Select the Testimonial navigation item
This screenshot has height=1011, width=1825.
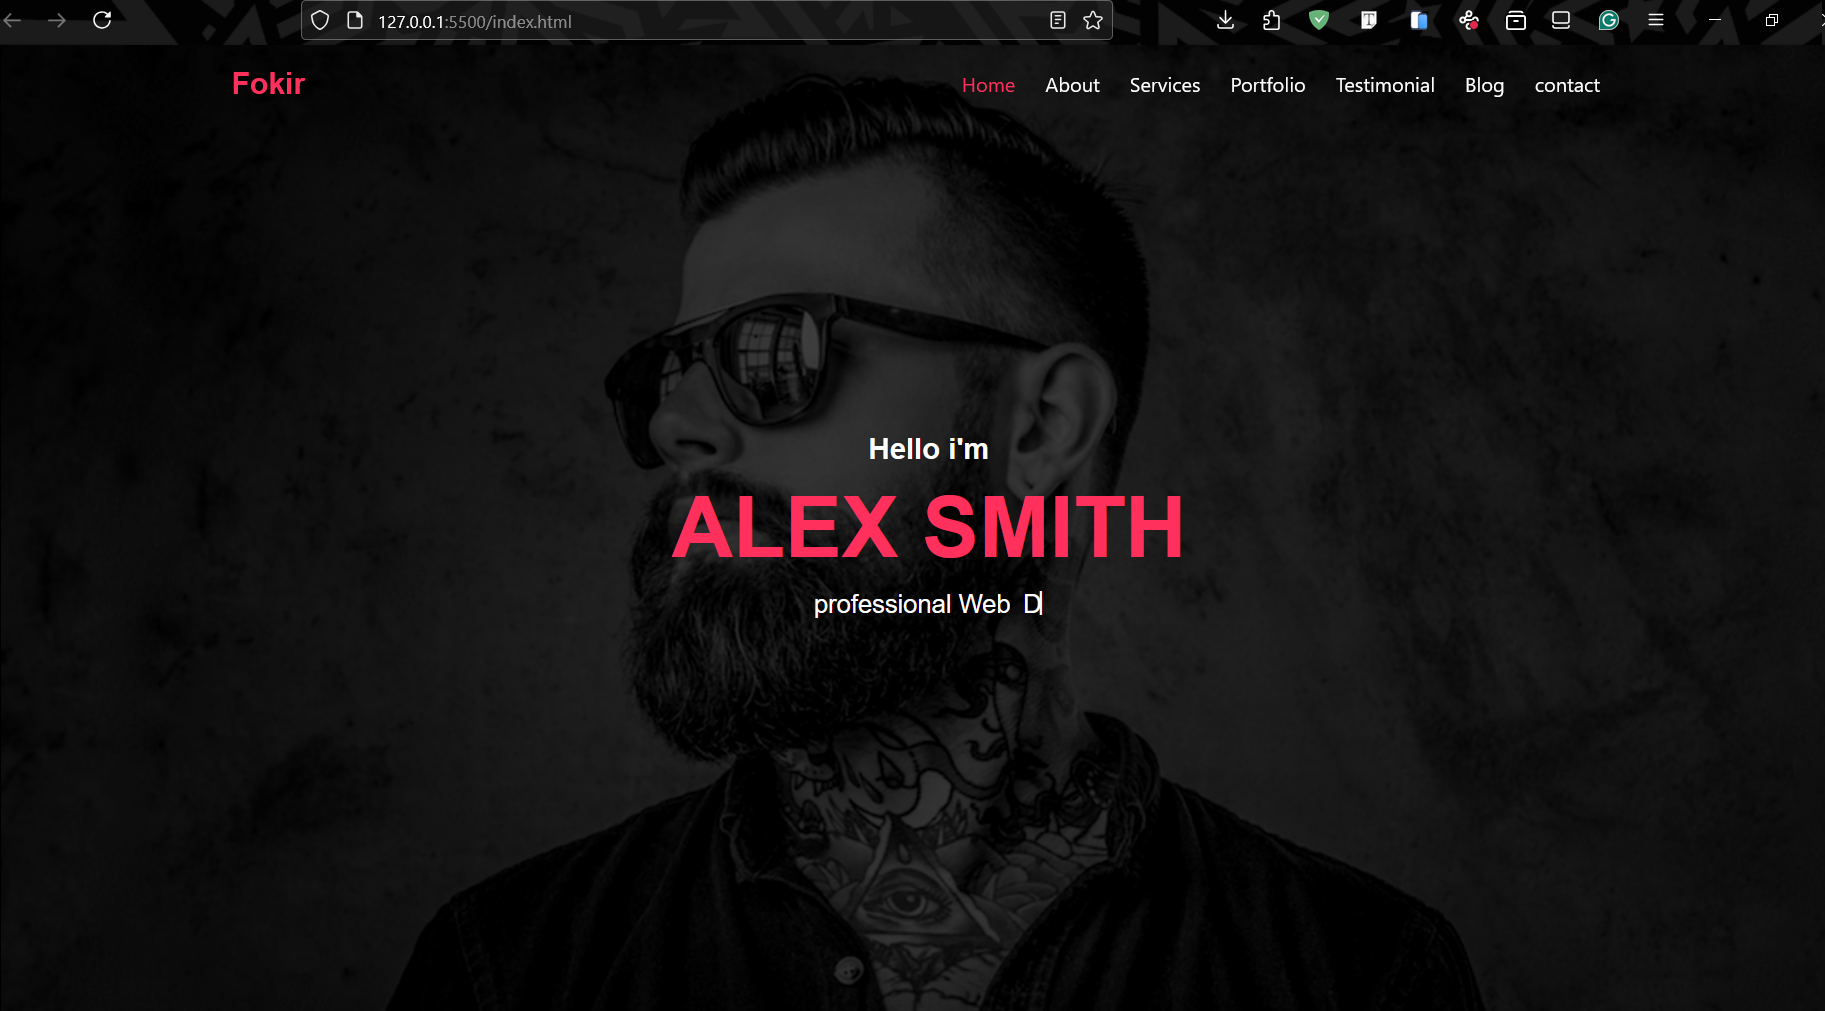pos(1385,85)
